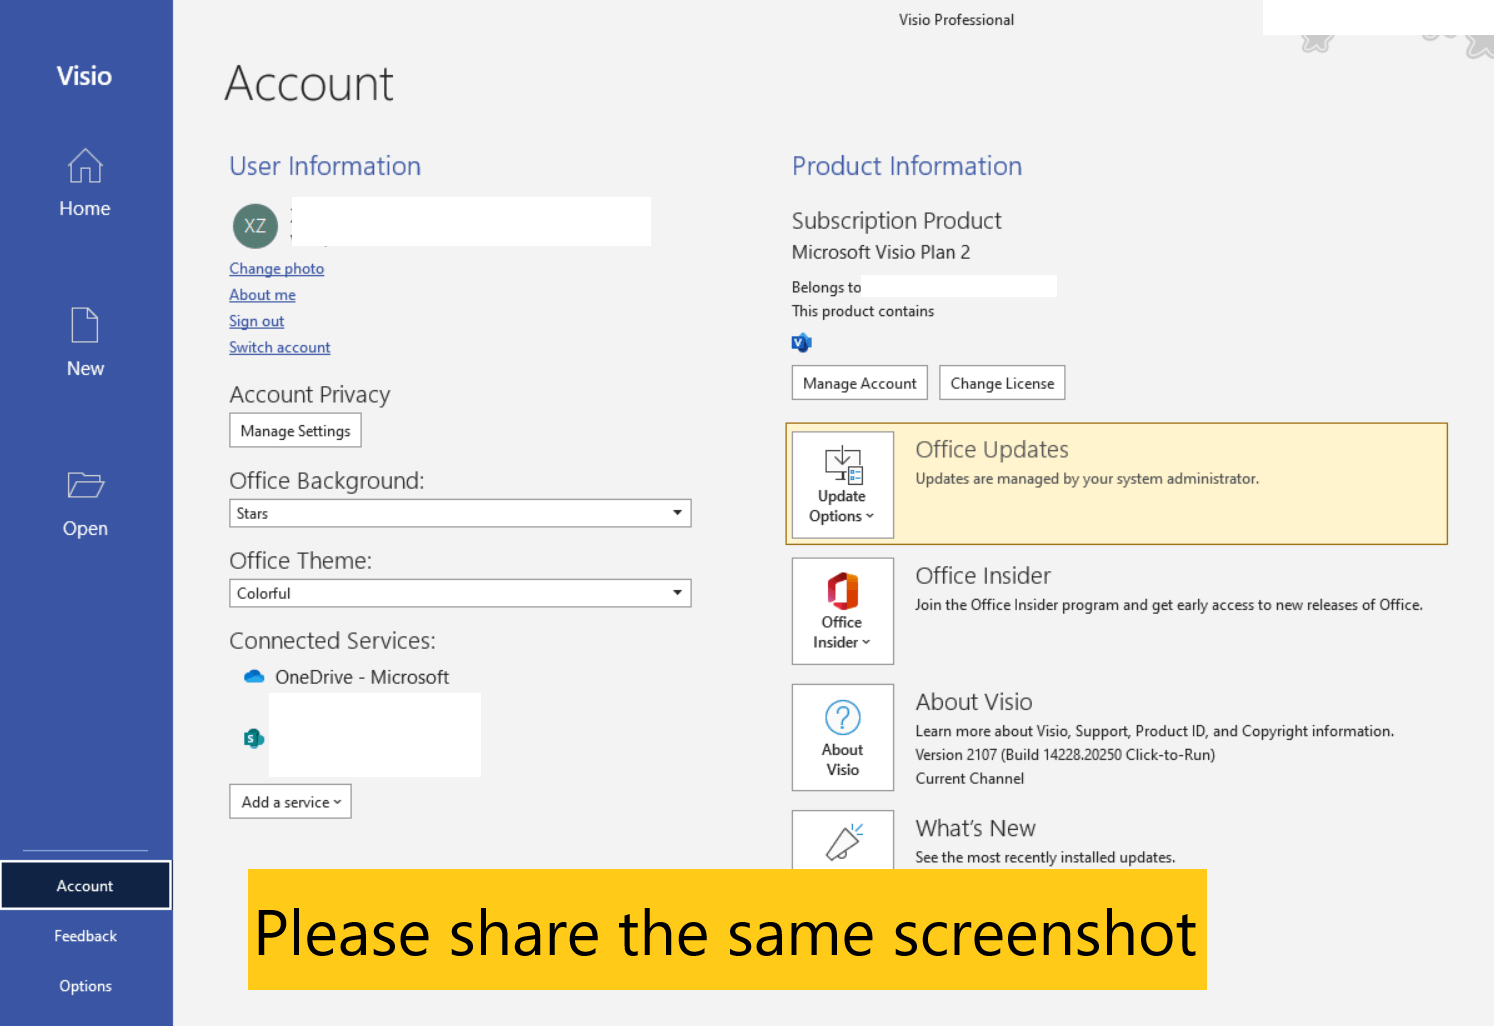1494x1026 pixels.
Task: Click the SharePoint service icon
Action: [254, 738]
